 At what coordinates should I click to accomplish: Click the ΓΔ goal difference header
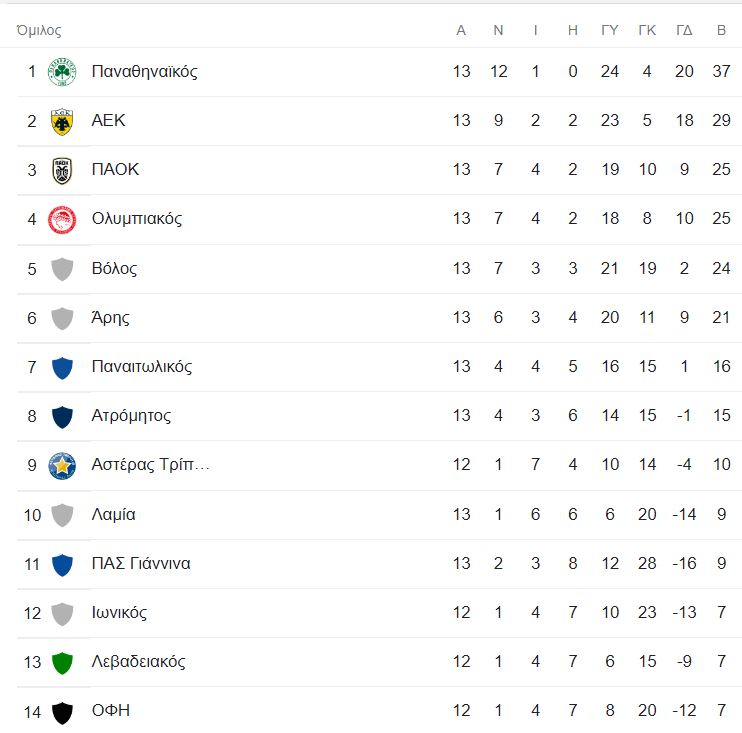(x=684, y=30)
